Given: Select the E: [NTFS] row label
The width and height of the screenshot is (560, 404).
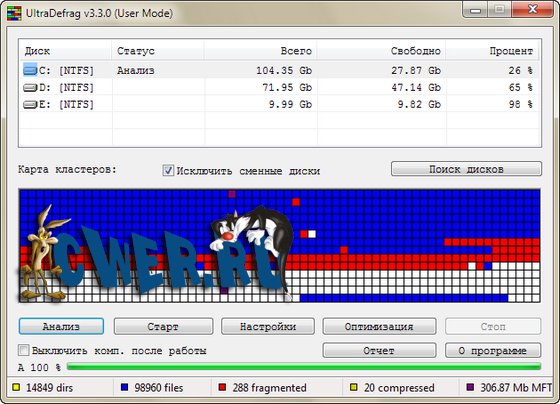Looking at the screenshot, I should click(66, 104).
